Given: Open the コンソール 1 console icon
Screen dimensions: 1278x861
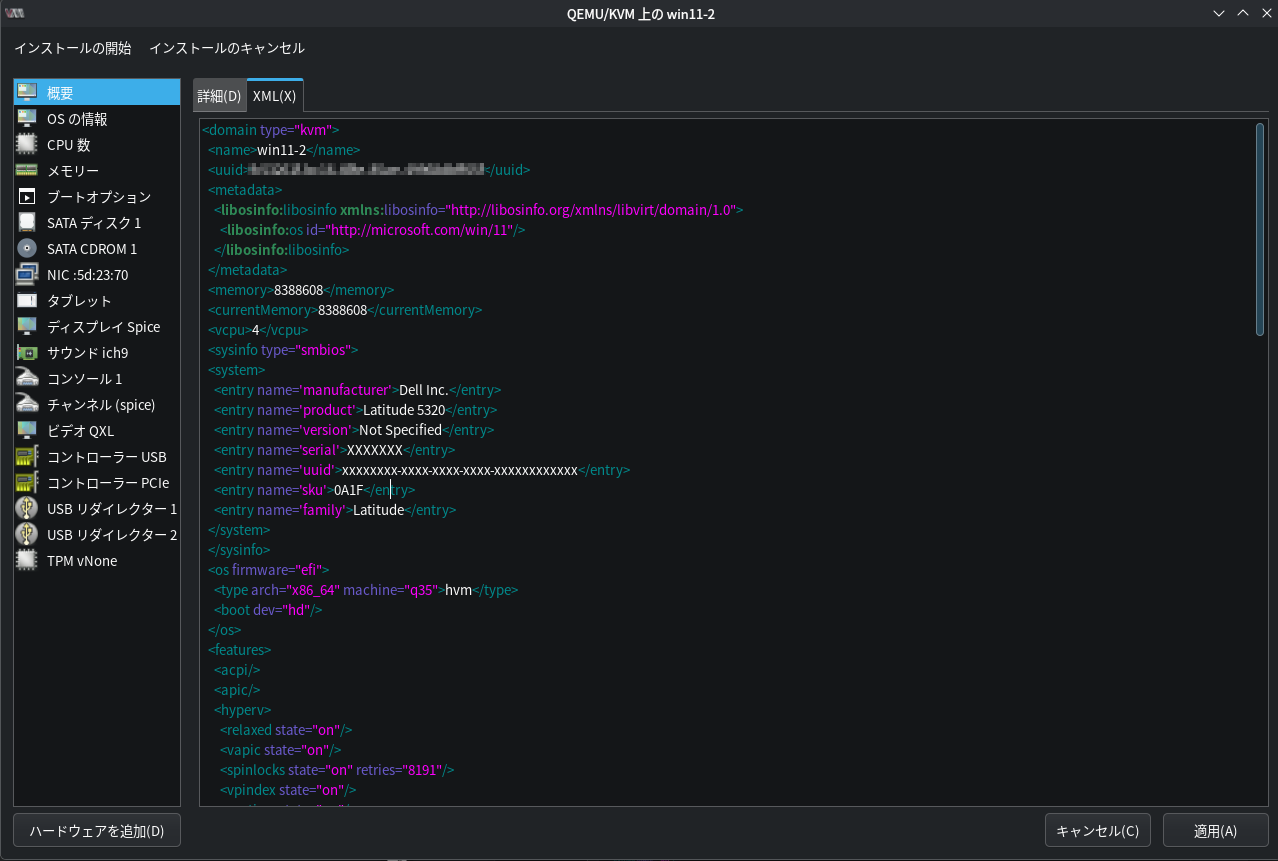Looking at the screenshot, I should click(x=27, y=379).
